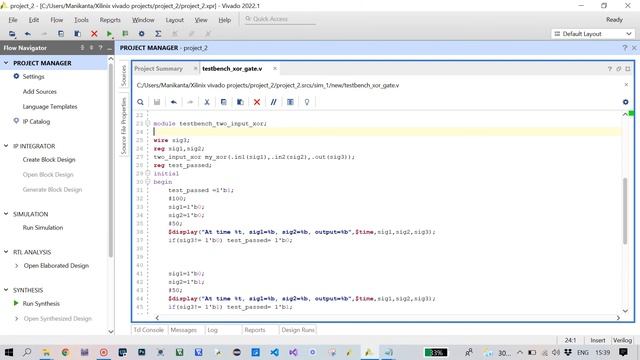The image size is (640, 360).
Task: Open the File menu
Action: [x=13, y=20]
